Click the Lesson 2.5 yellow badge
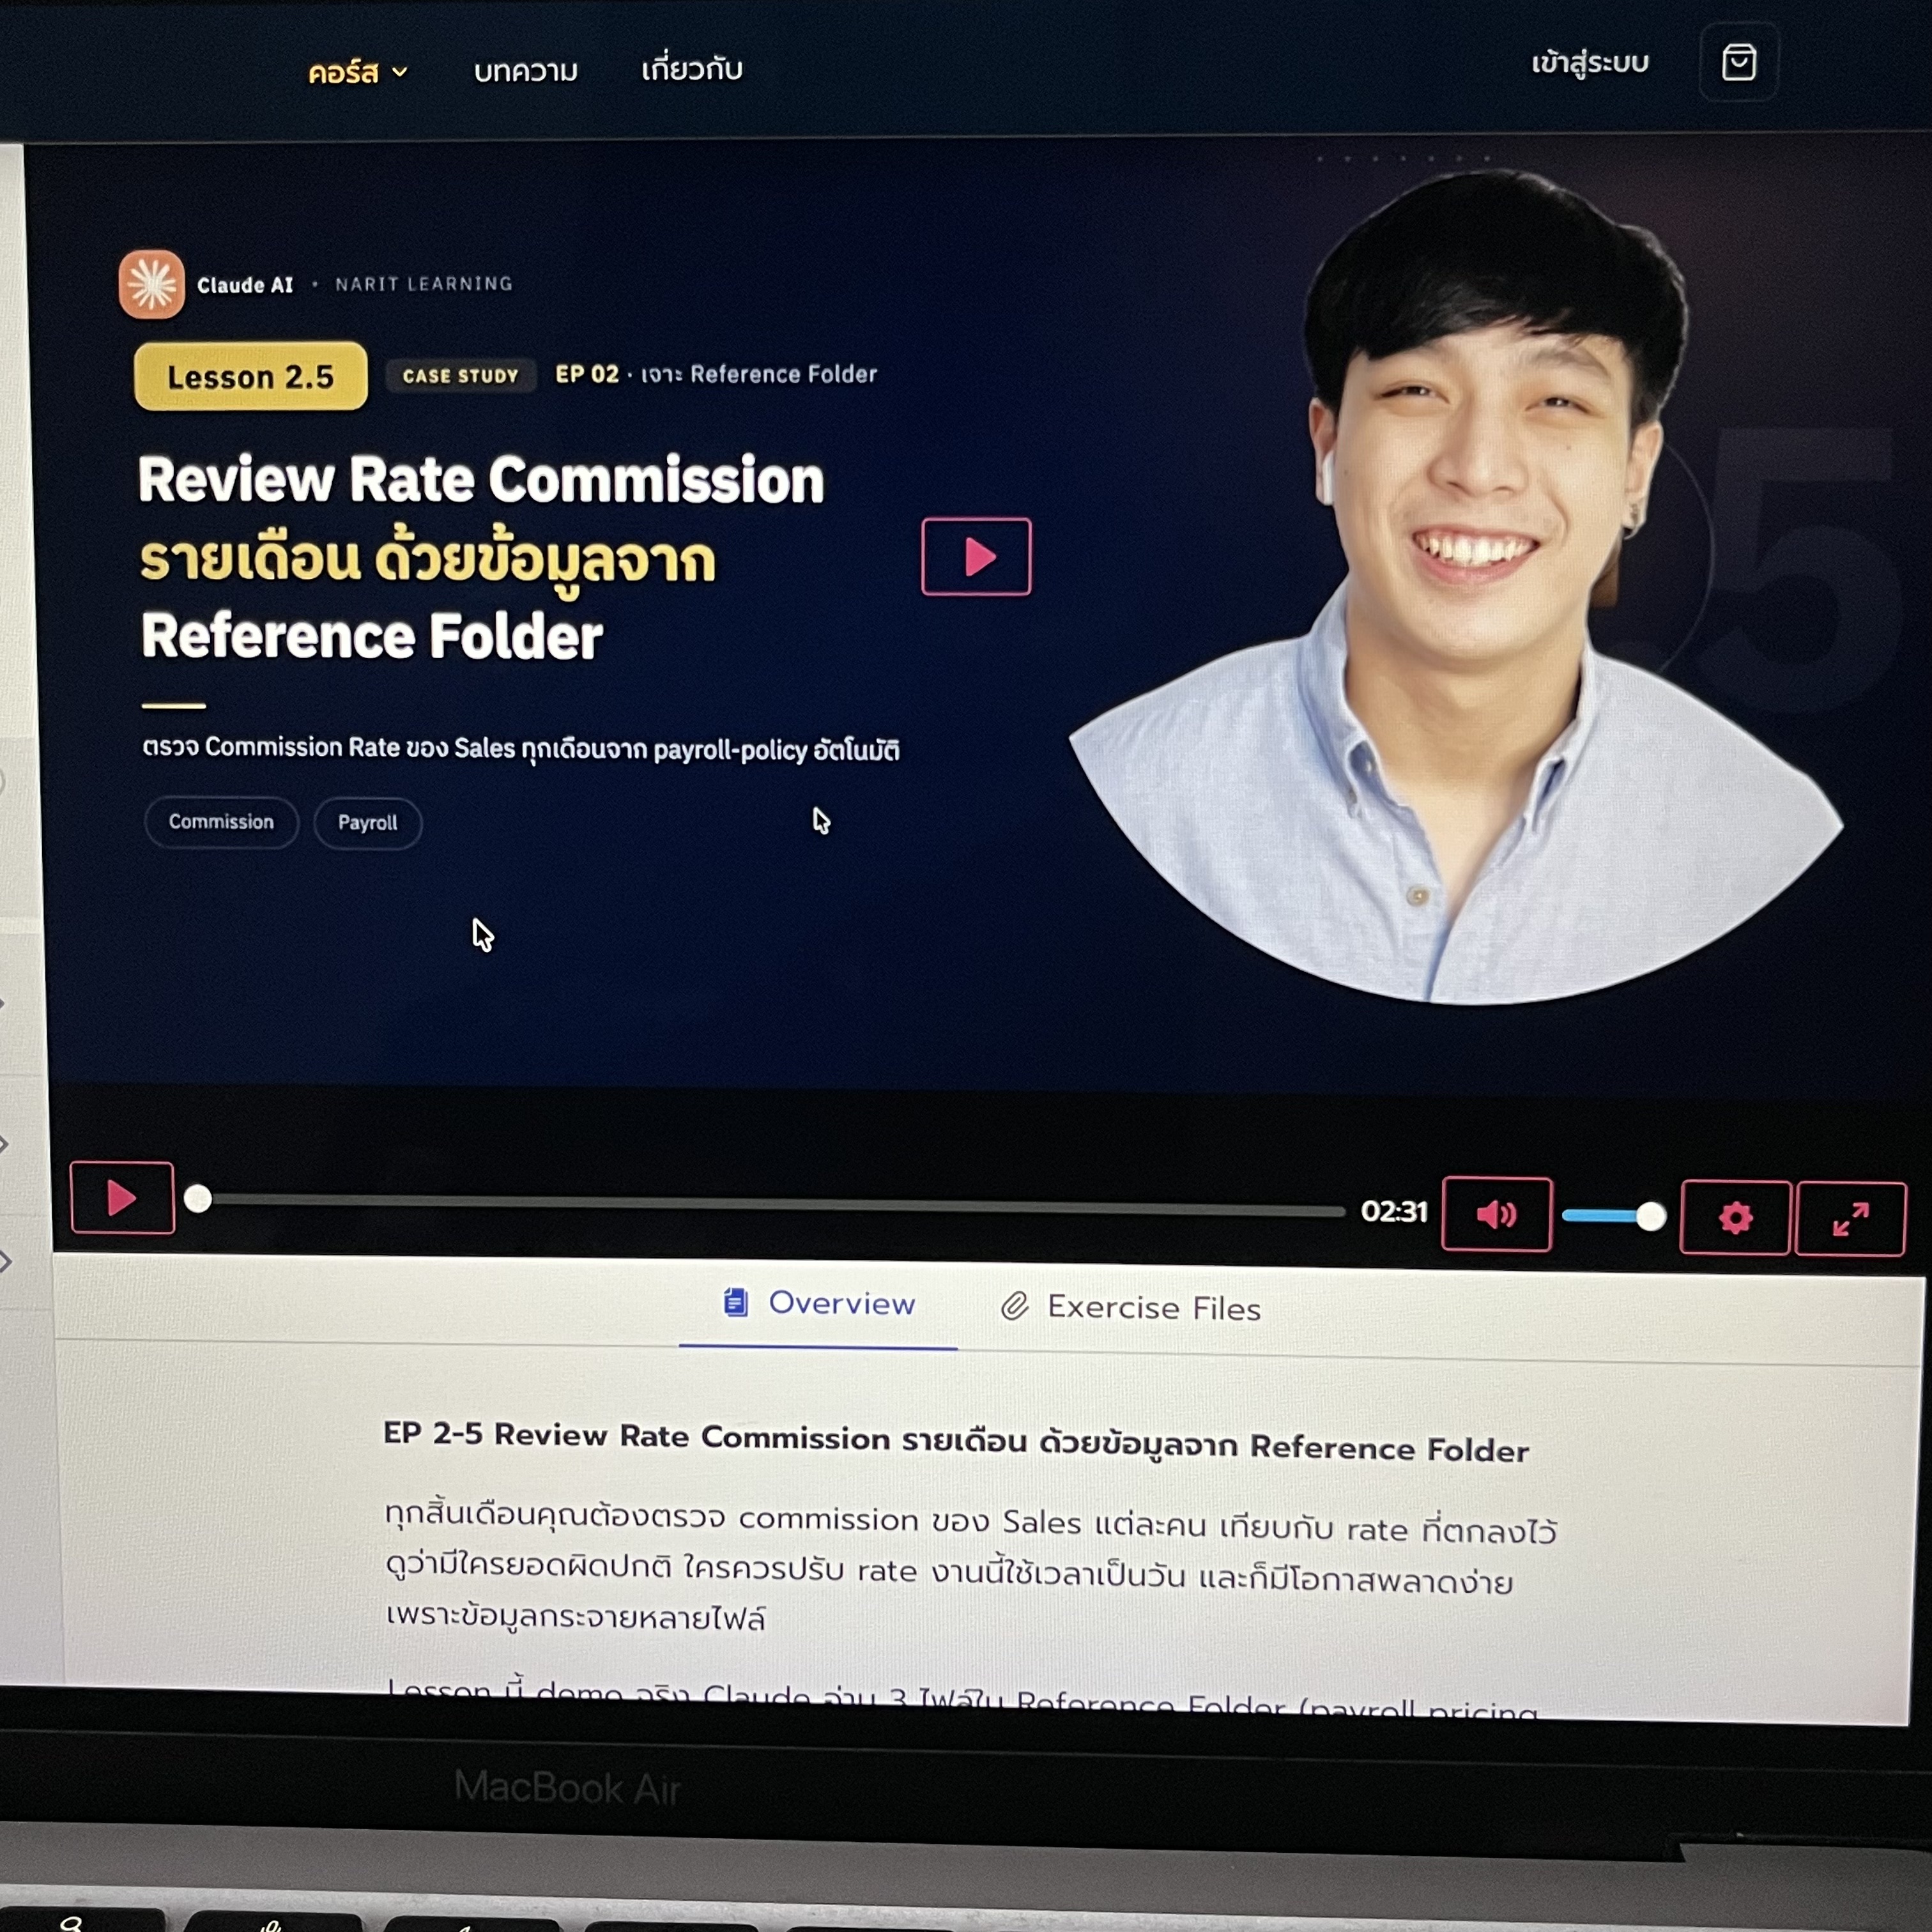Image resolution: width=1932 pixels, height=1932 pixels. (251, 376)
